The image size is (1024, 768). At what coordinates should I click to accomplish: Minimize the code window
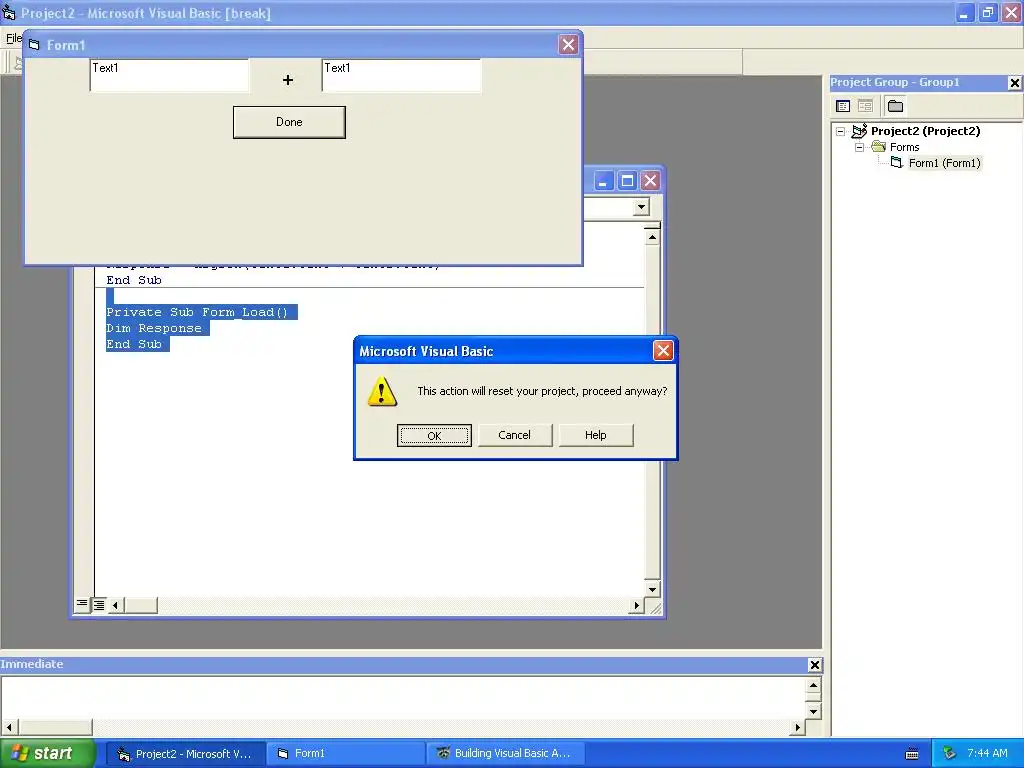point(603,181)
